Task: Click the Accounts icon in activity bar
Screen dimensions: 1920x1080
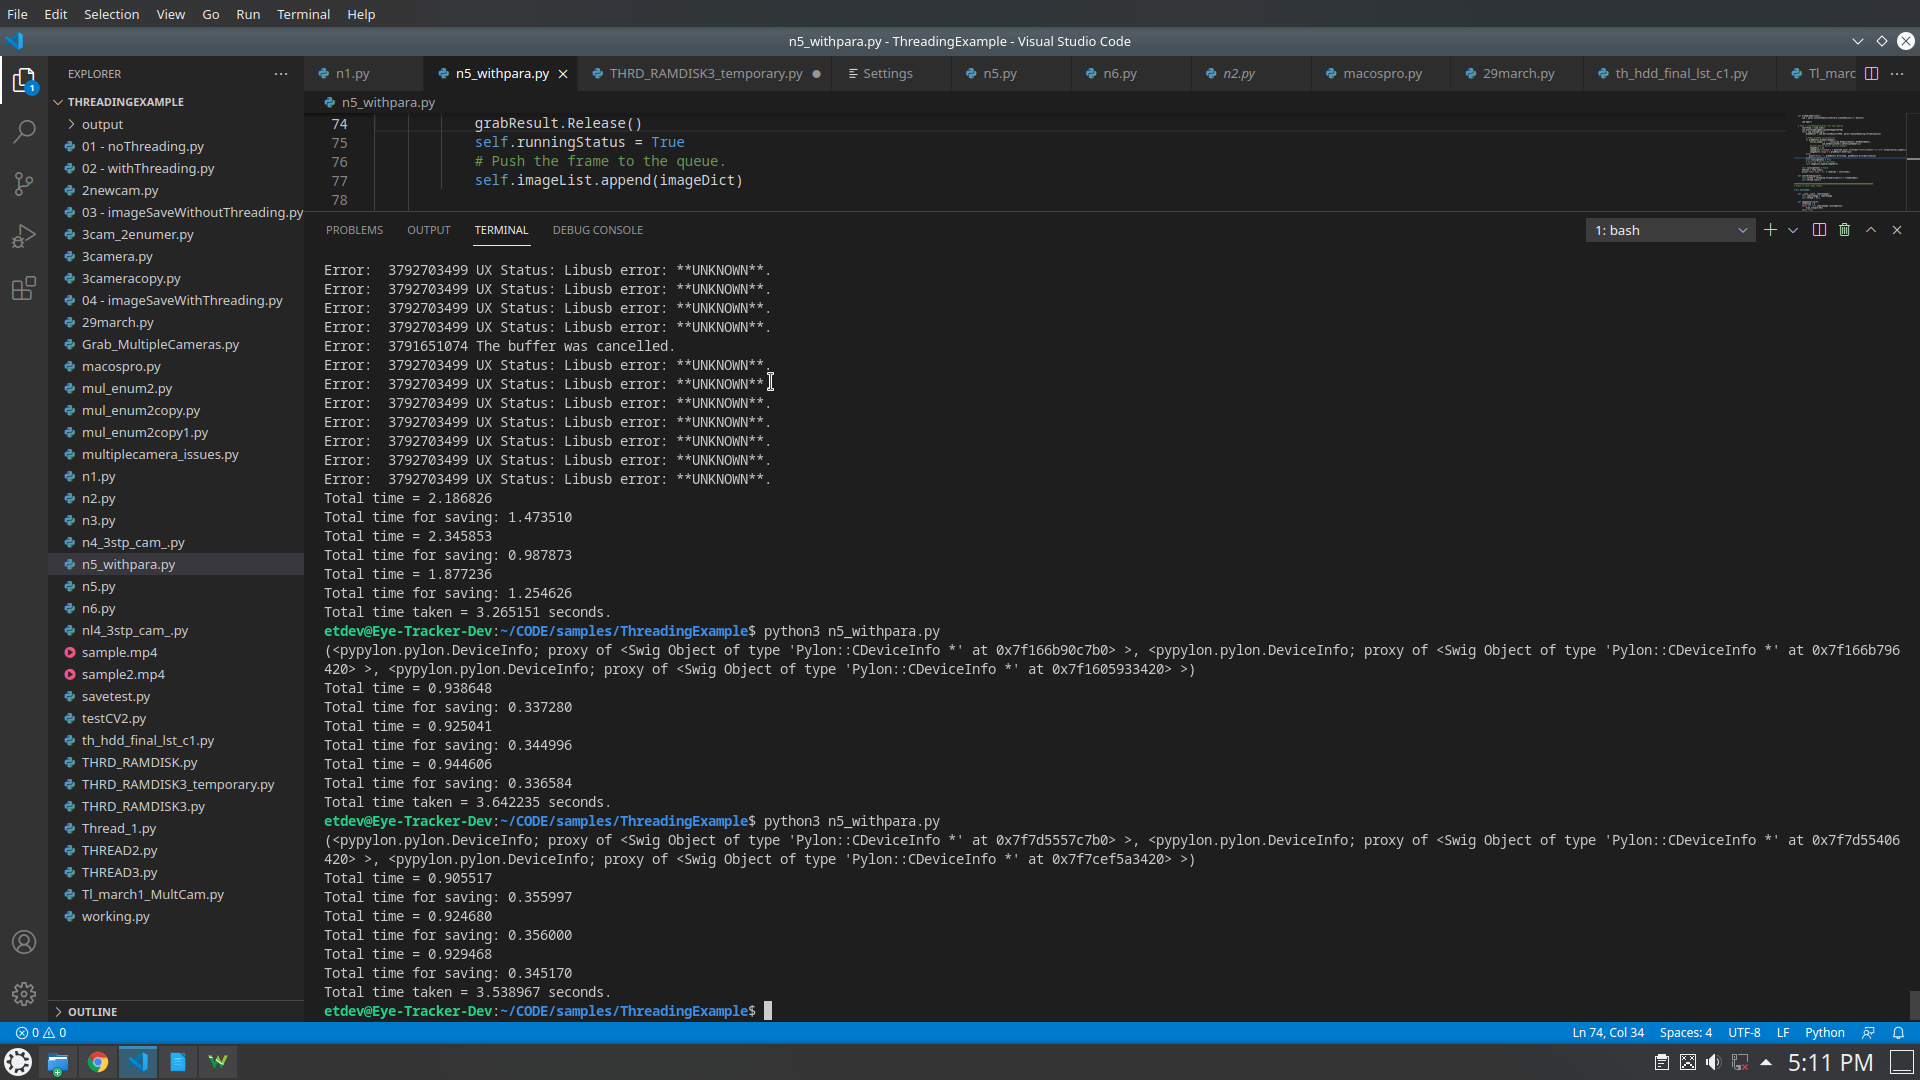Action: (24, 942)
